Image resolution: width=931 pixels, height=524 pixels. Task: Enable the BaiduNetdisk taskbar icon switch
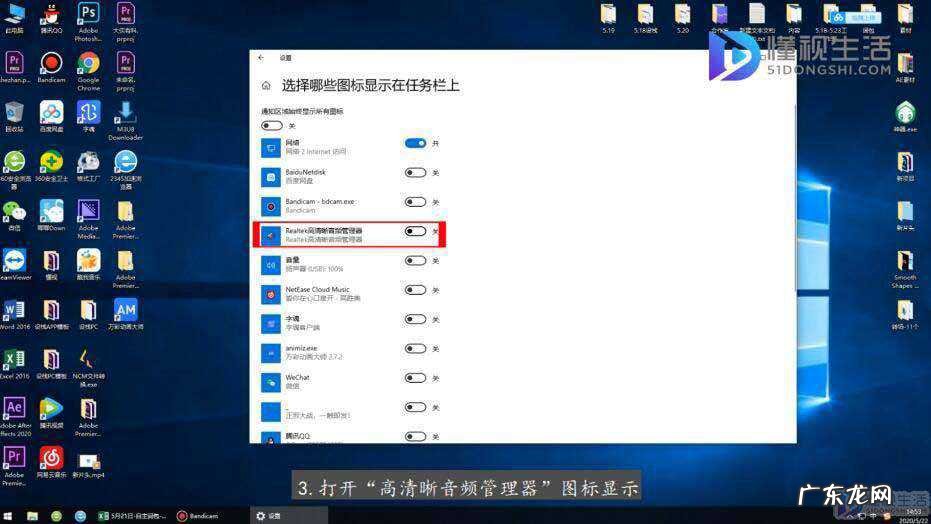tap(415, 173)
